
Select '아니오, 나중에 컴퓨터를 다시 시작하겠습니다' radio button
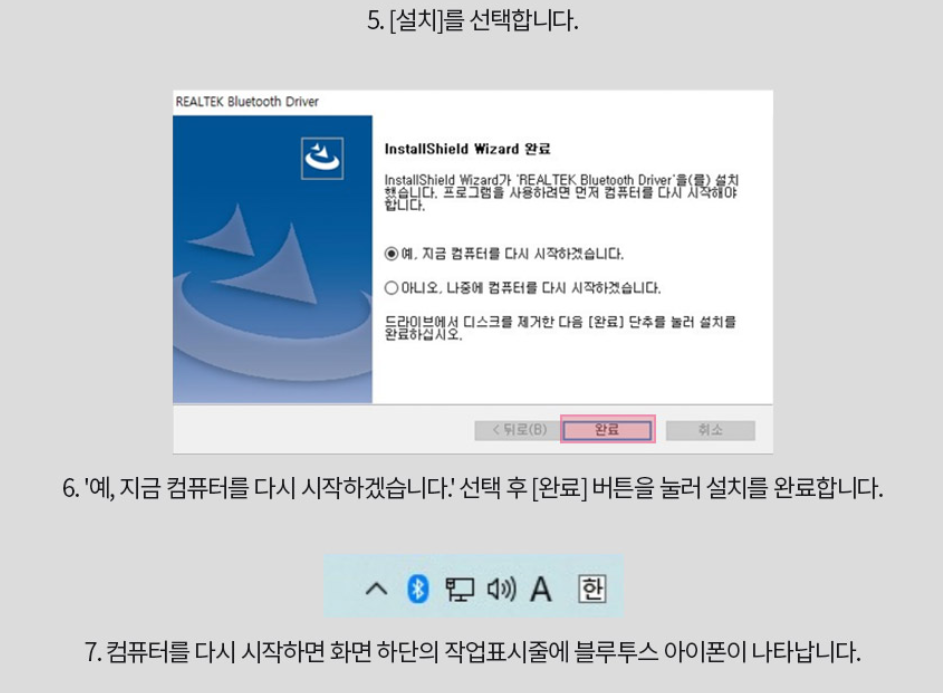(x=392, y=288)
